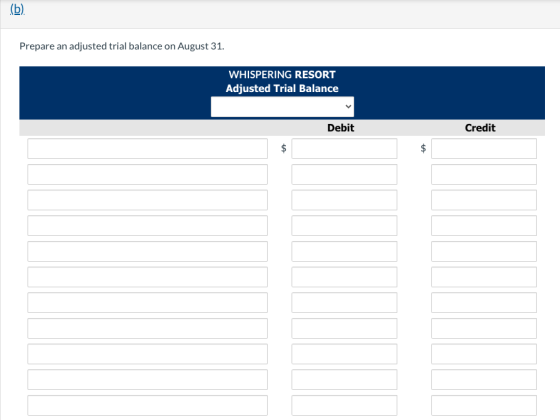Select the tenth row Debit amount field
560x420 pixels.
344,380
